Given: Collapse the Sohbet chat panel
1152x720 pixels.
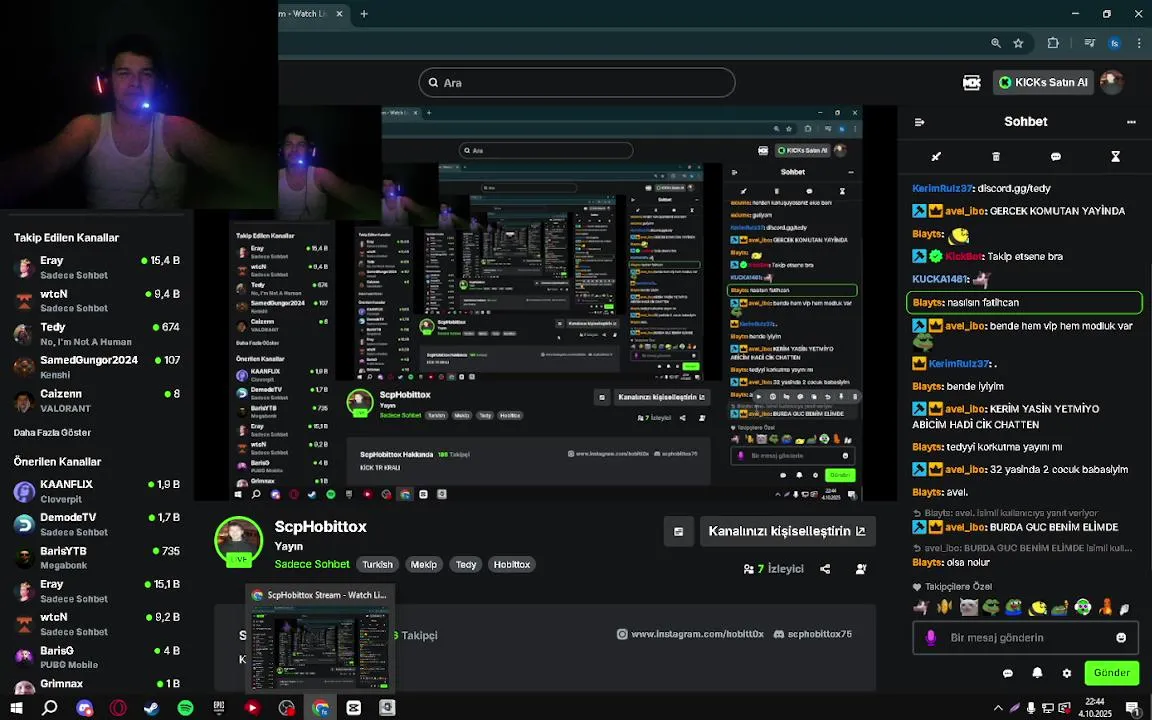Looking at the screenshot, I should [919, 122].
